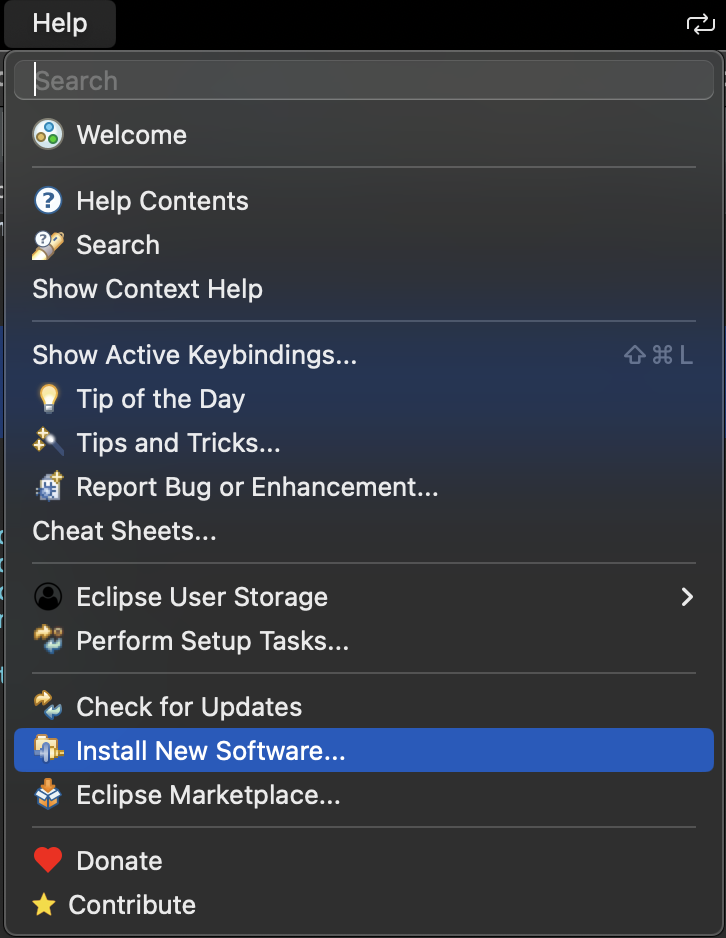Open the Help menu in menu bar
Image resolution: width=726 pixels, height=938 pixels.
coord(60,24)
